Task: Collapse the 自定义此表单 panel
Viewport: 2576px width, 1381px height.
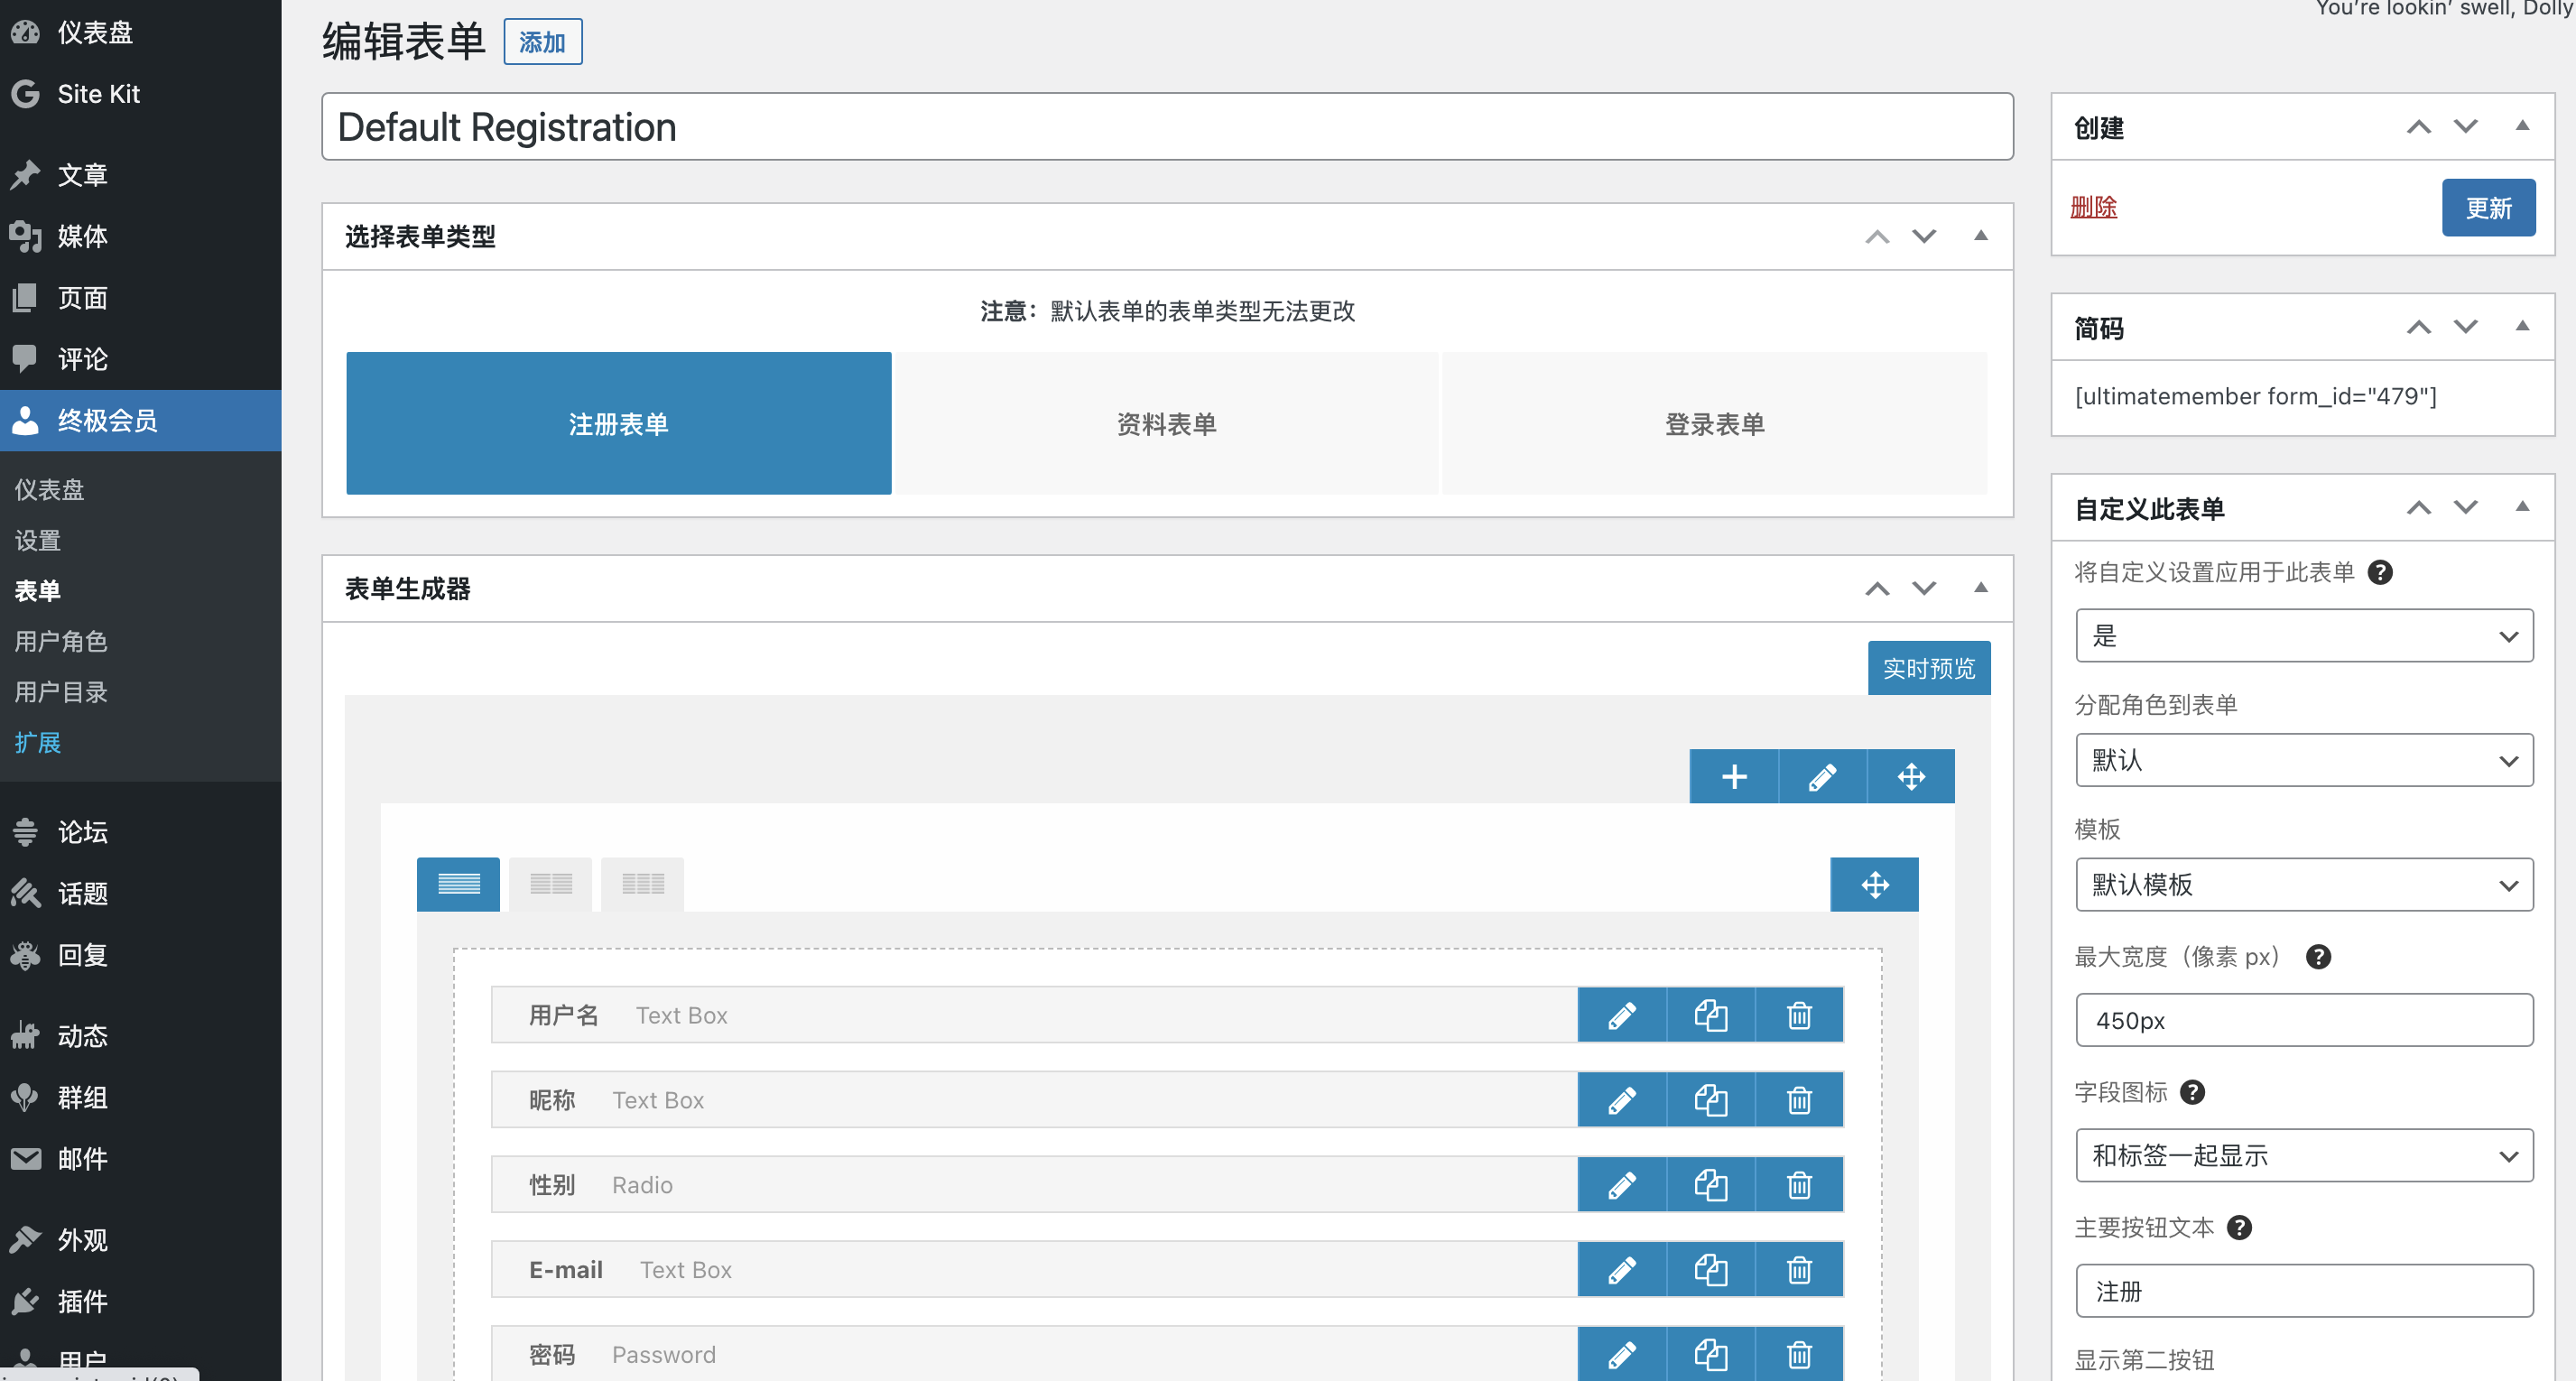Action: coord(2522,507)
